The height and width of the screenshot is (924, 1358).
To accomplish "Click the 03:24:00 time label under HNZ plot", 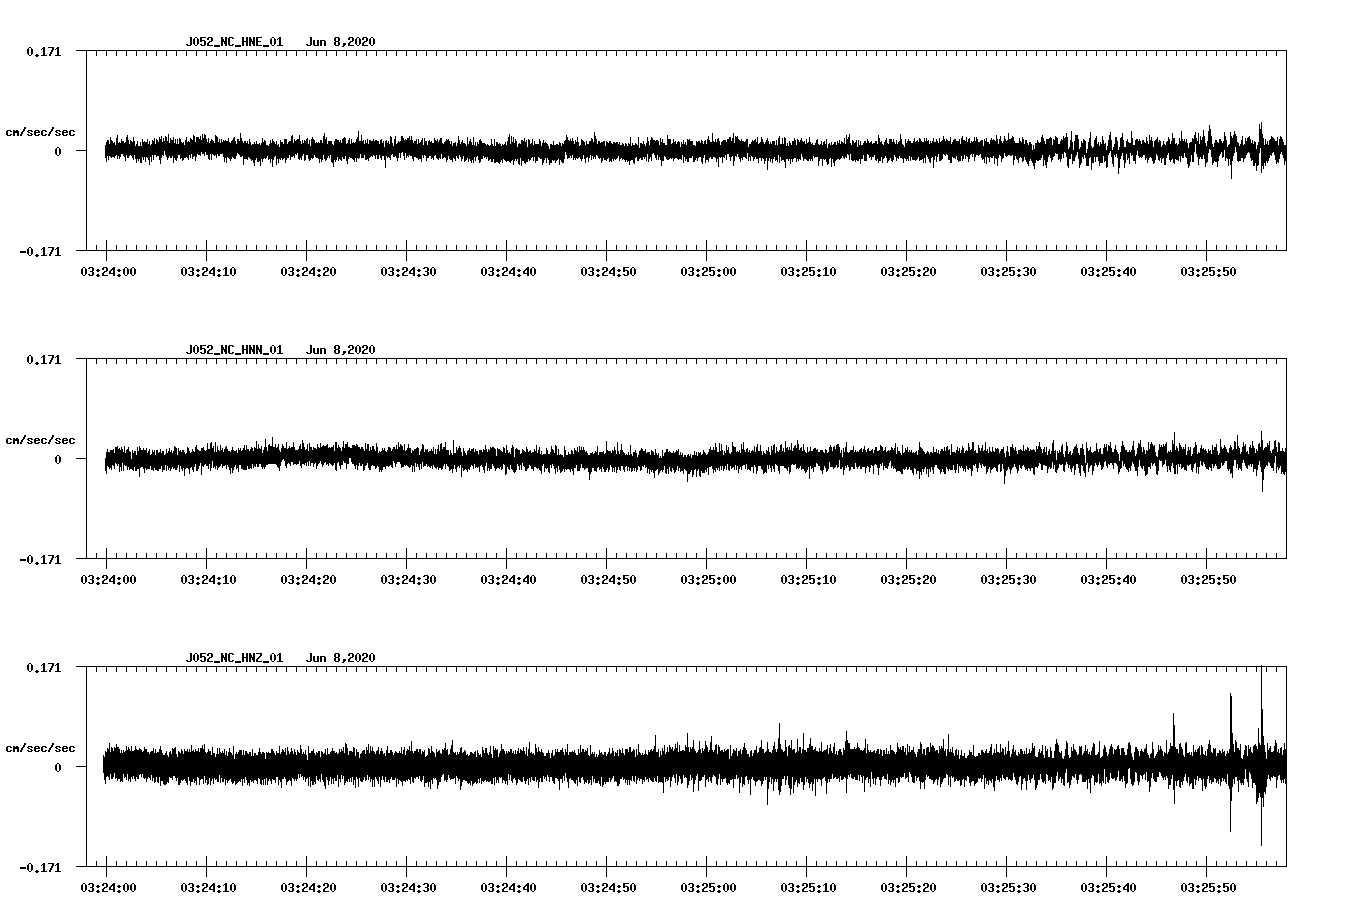I will (107, 888).
